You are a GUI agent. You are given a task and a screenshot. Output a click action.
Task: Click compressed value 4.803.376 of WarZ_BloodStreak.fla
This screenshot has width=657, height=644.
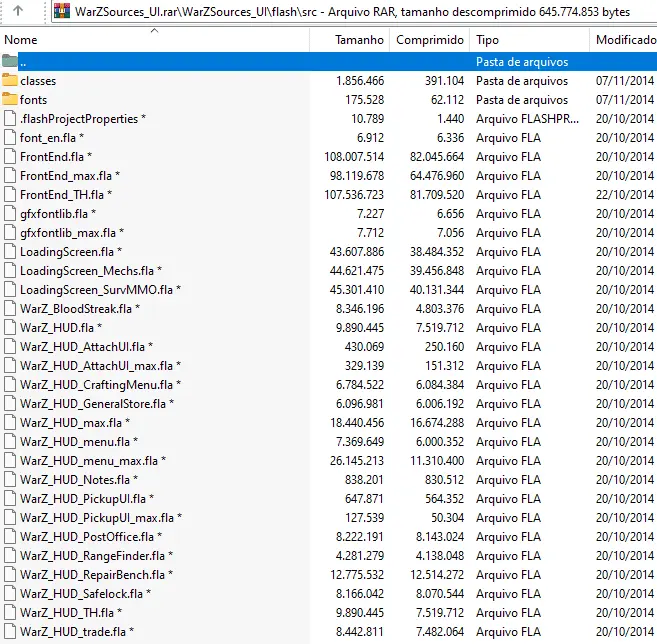click(x=440, y=308)
